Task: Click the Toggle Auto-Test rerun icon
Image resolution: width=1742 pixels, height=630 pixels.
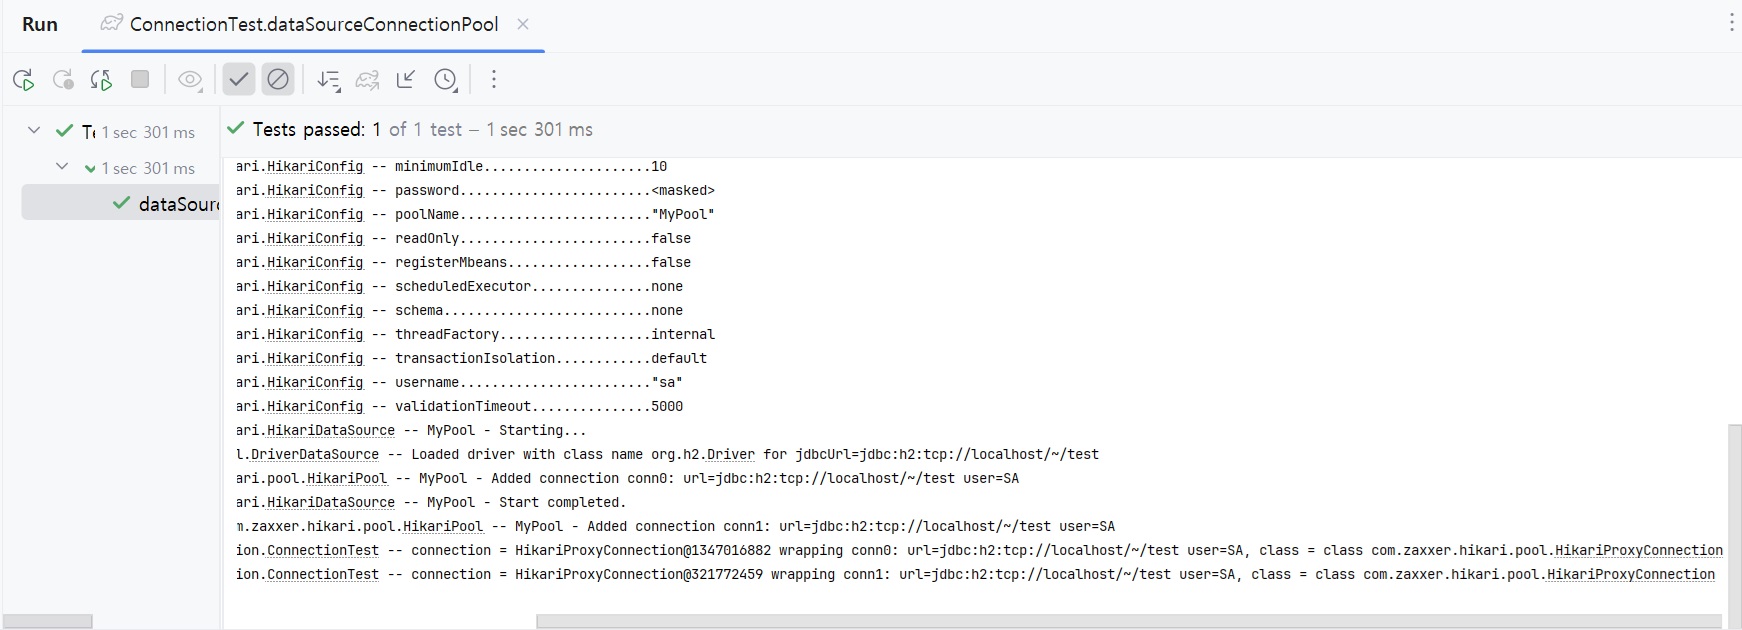Action: [101, 80]
